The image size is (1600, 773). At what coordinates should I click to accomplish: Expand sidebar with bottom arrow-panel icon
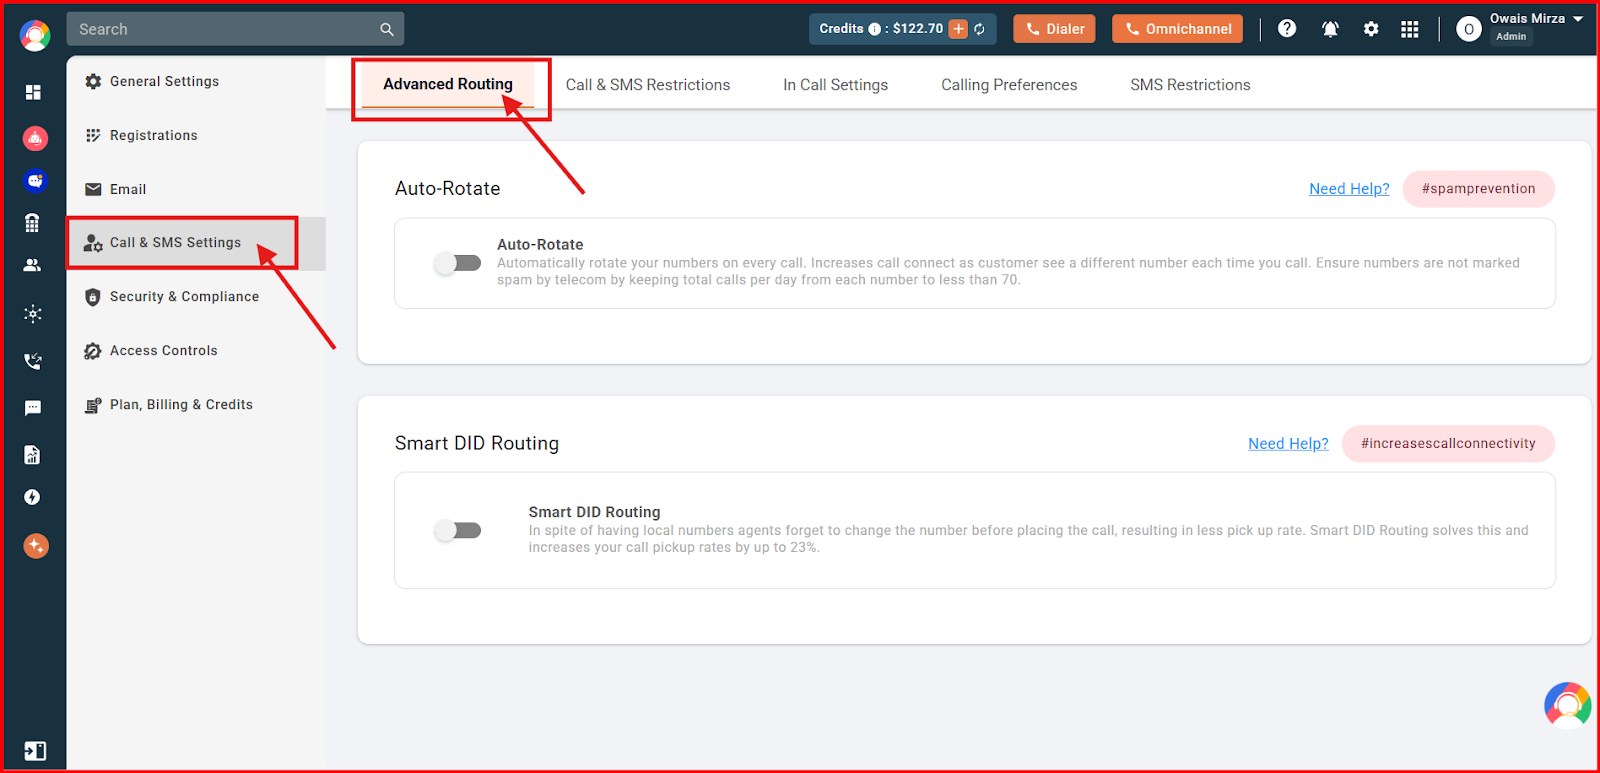[35, 751]
